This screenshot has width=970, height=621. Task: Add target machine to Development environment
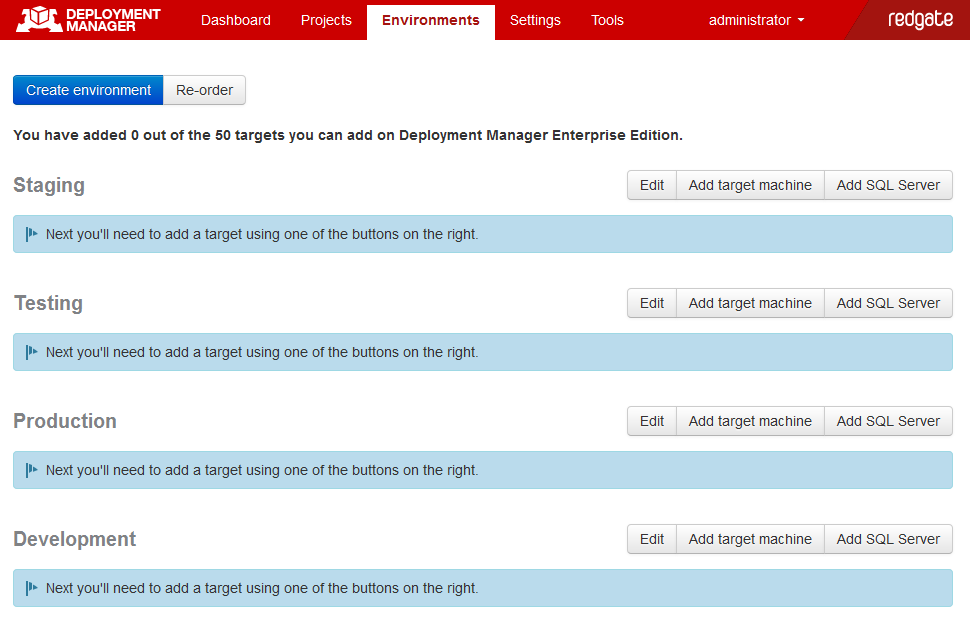click(750, 539)
